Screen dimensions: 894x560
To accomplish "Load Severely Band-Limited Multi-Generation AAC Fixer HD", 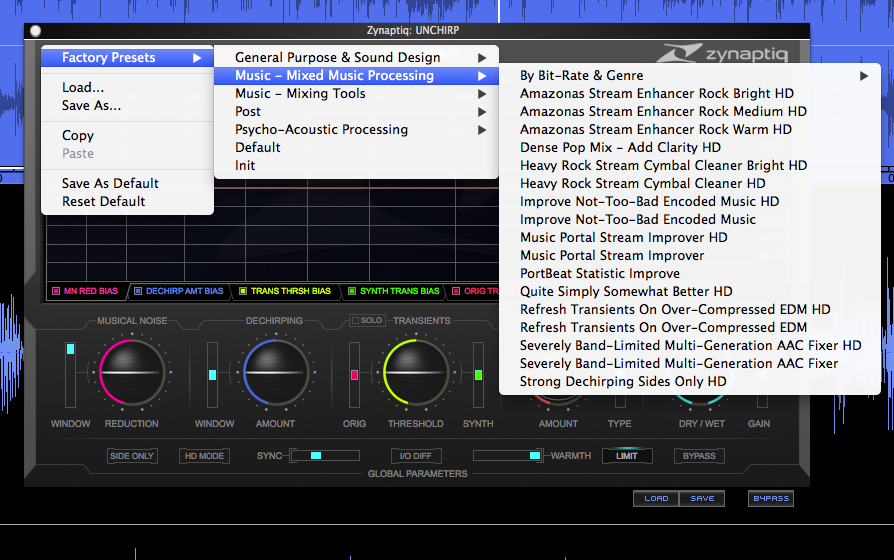I will tap(690, 346).
